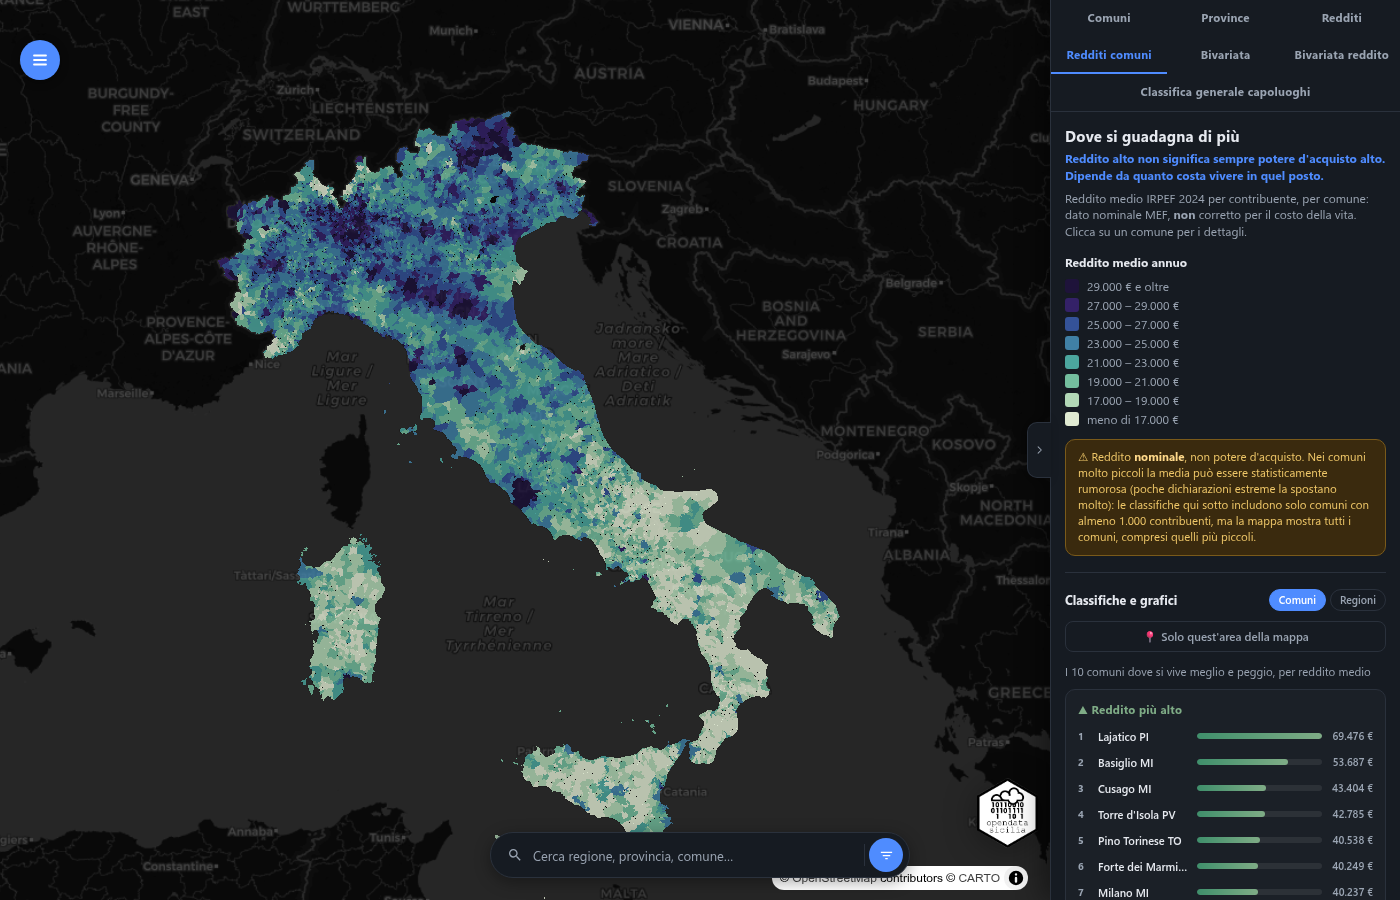Click the 25.000 – 27.000 € legend swatch

(1072, 325)
